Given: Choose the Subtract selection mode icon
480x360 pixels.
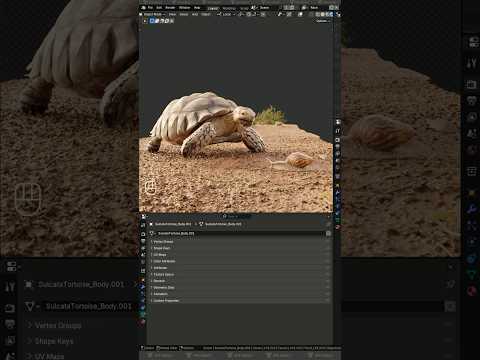Looking at the screenshot, I should 162,21.
